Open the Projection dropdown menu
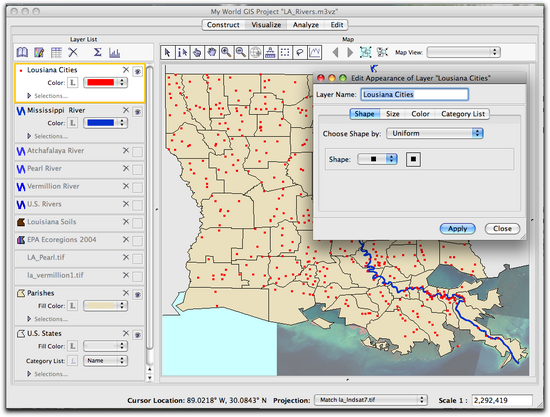550x417 pixels. 370,400
